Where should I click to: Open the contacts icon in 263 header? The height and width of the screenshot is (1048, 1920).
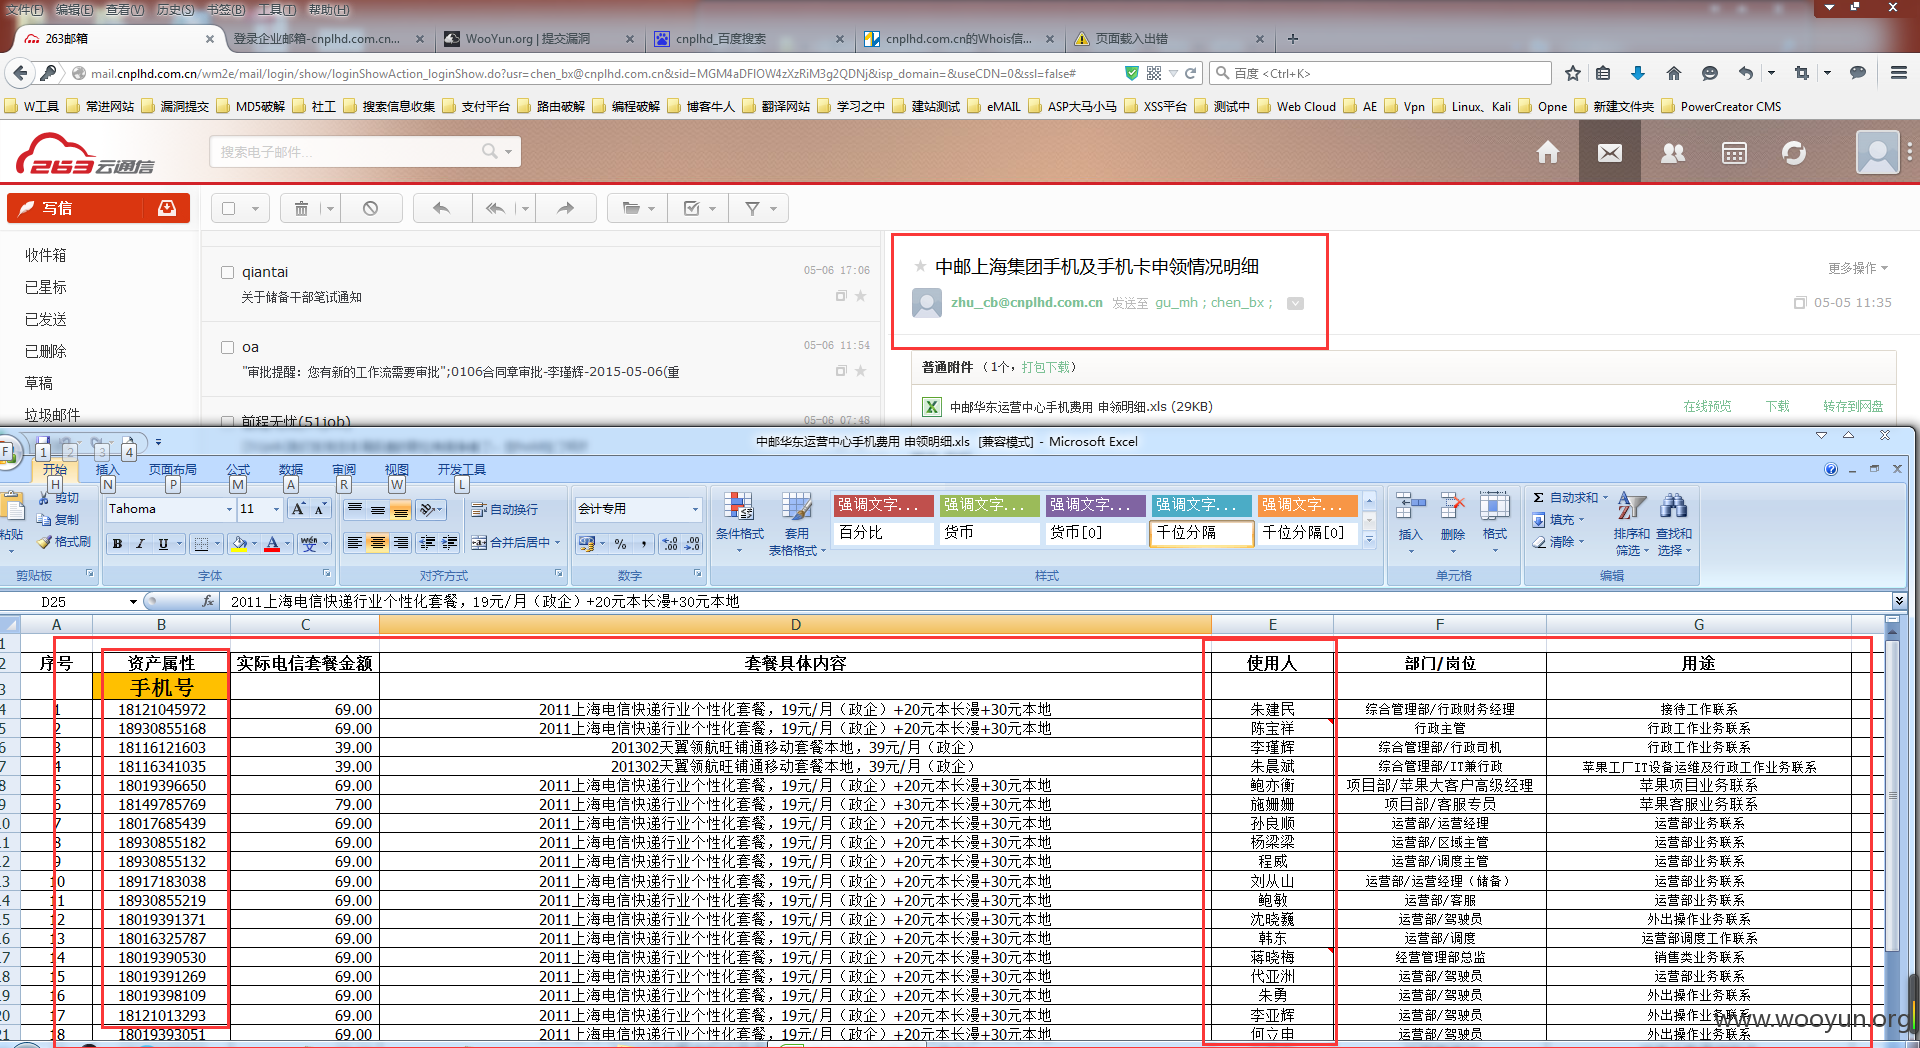click(1672, 153)
